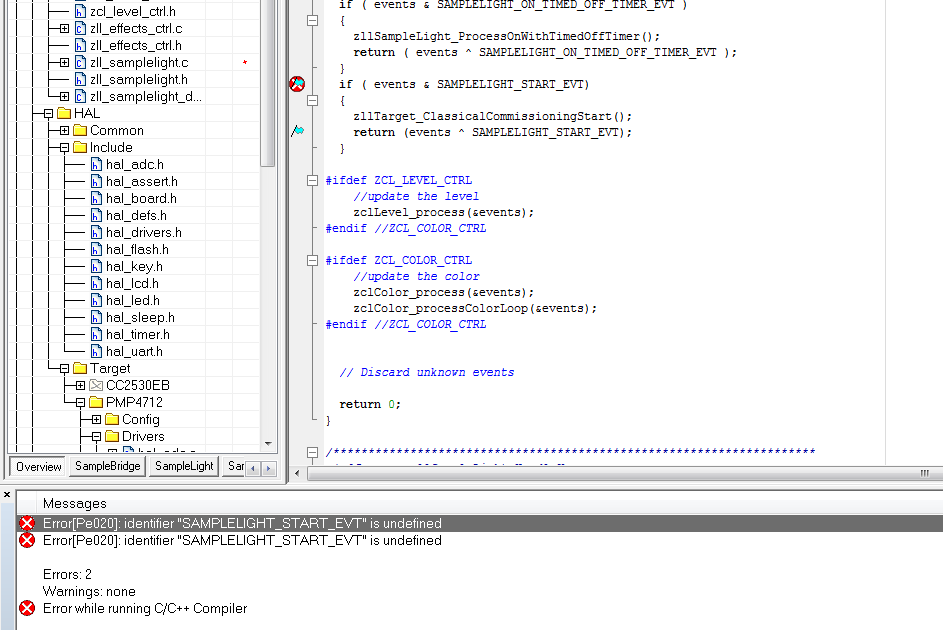
Task: Select the second 'SAMPLELIGHT_START_EVT is undefined' error row
Action: coord(480,540)
